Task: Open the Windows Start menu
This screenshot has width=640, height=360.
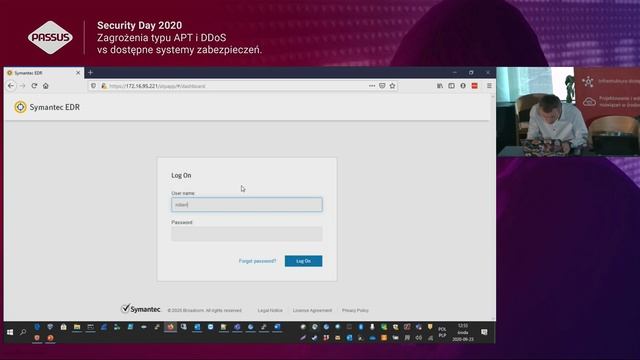Action: click(x=10, y=332)
